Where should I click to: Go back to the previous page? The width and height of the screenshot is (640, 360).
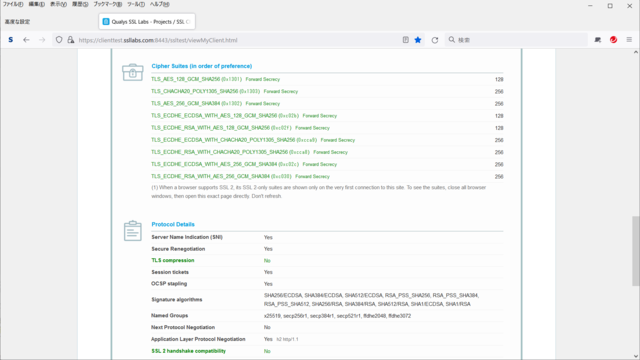[x=26, y=40]
